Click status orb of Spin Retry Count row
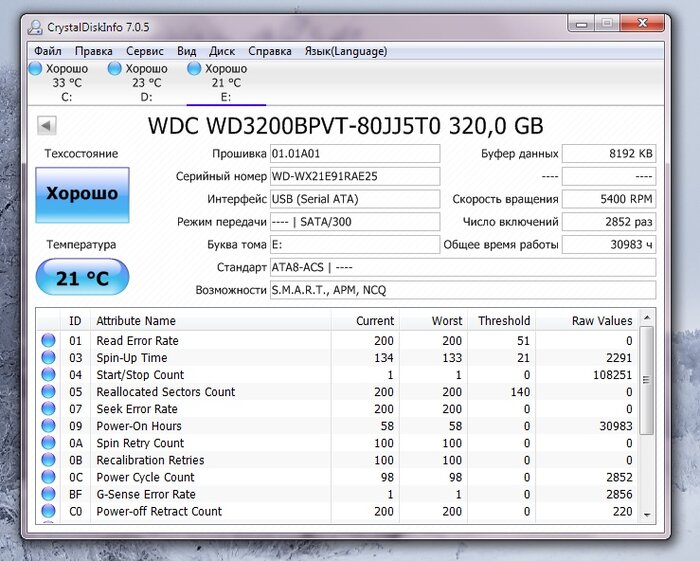This screenshot has width=700, height=561. (x=48, y=443)
